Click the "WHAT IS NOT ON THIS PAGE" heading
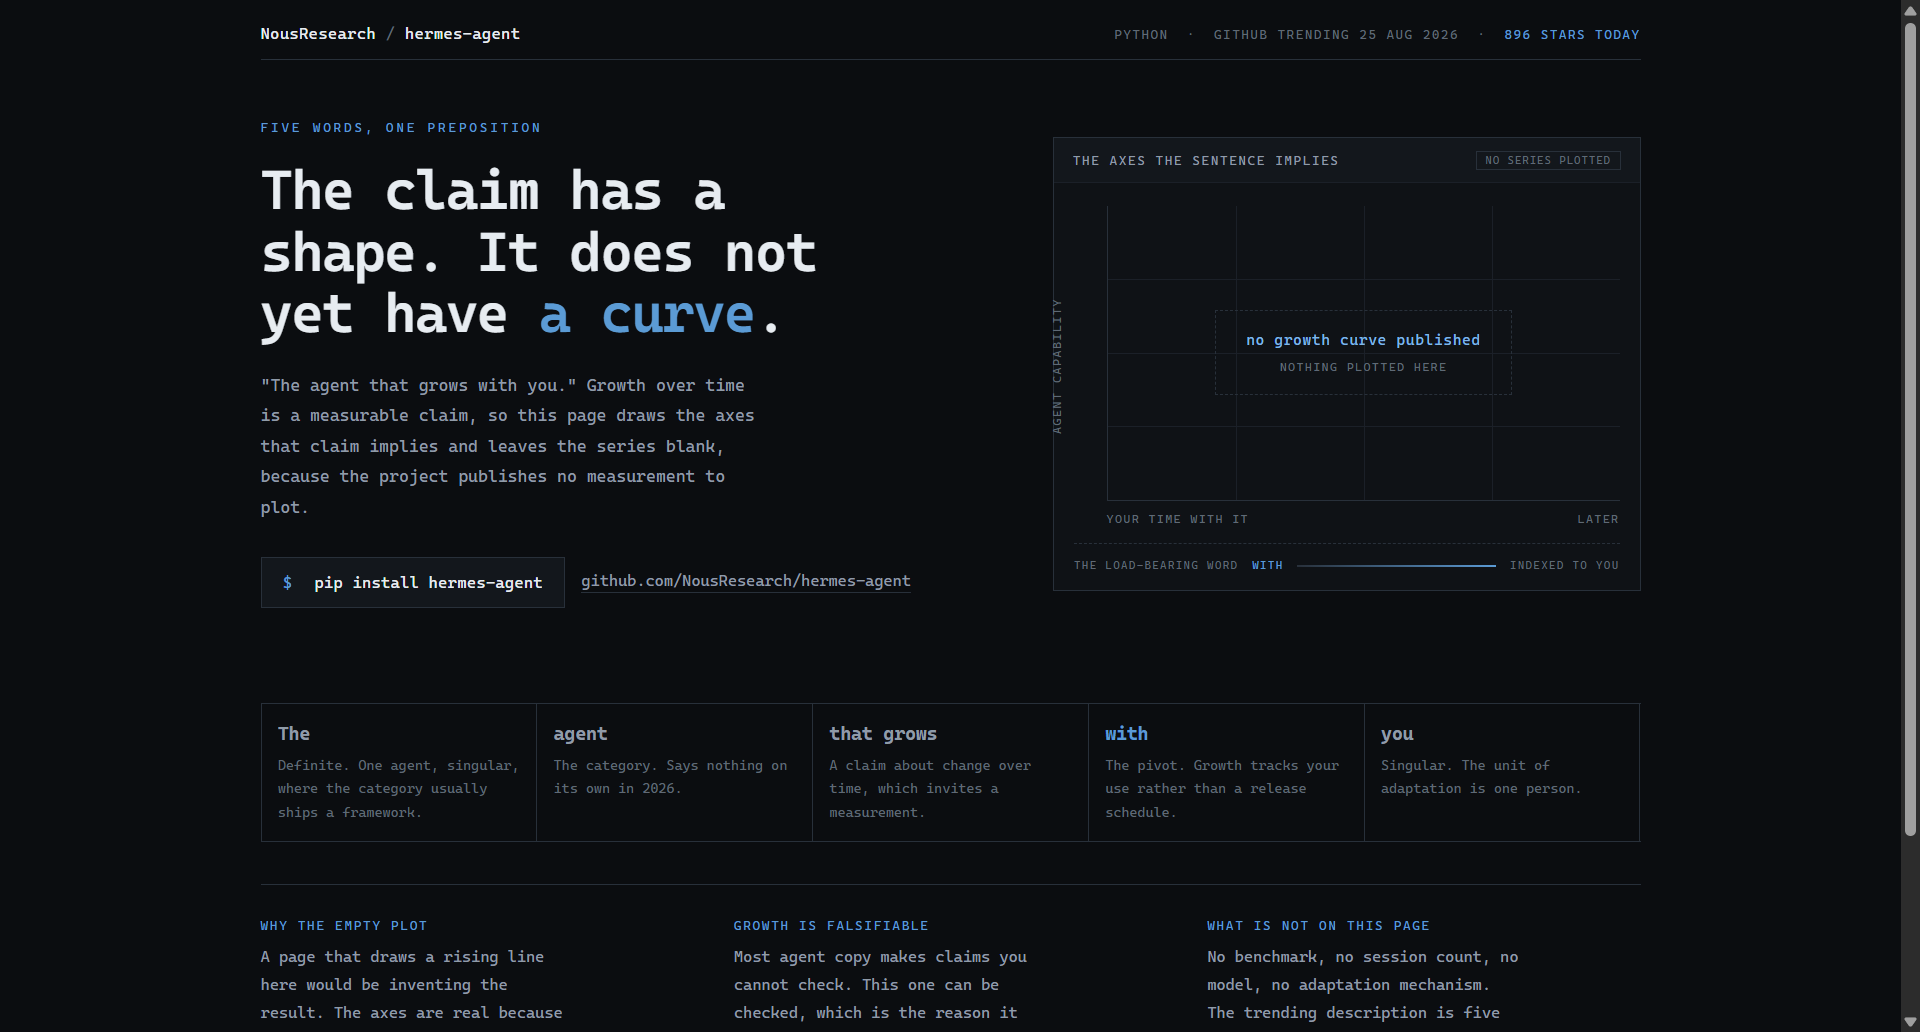This screenshot has height=1032, width=1920. [x=1318, y=926]
